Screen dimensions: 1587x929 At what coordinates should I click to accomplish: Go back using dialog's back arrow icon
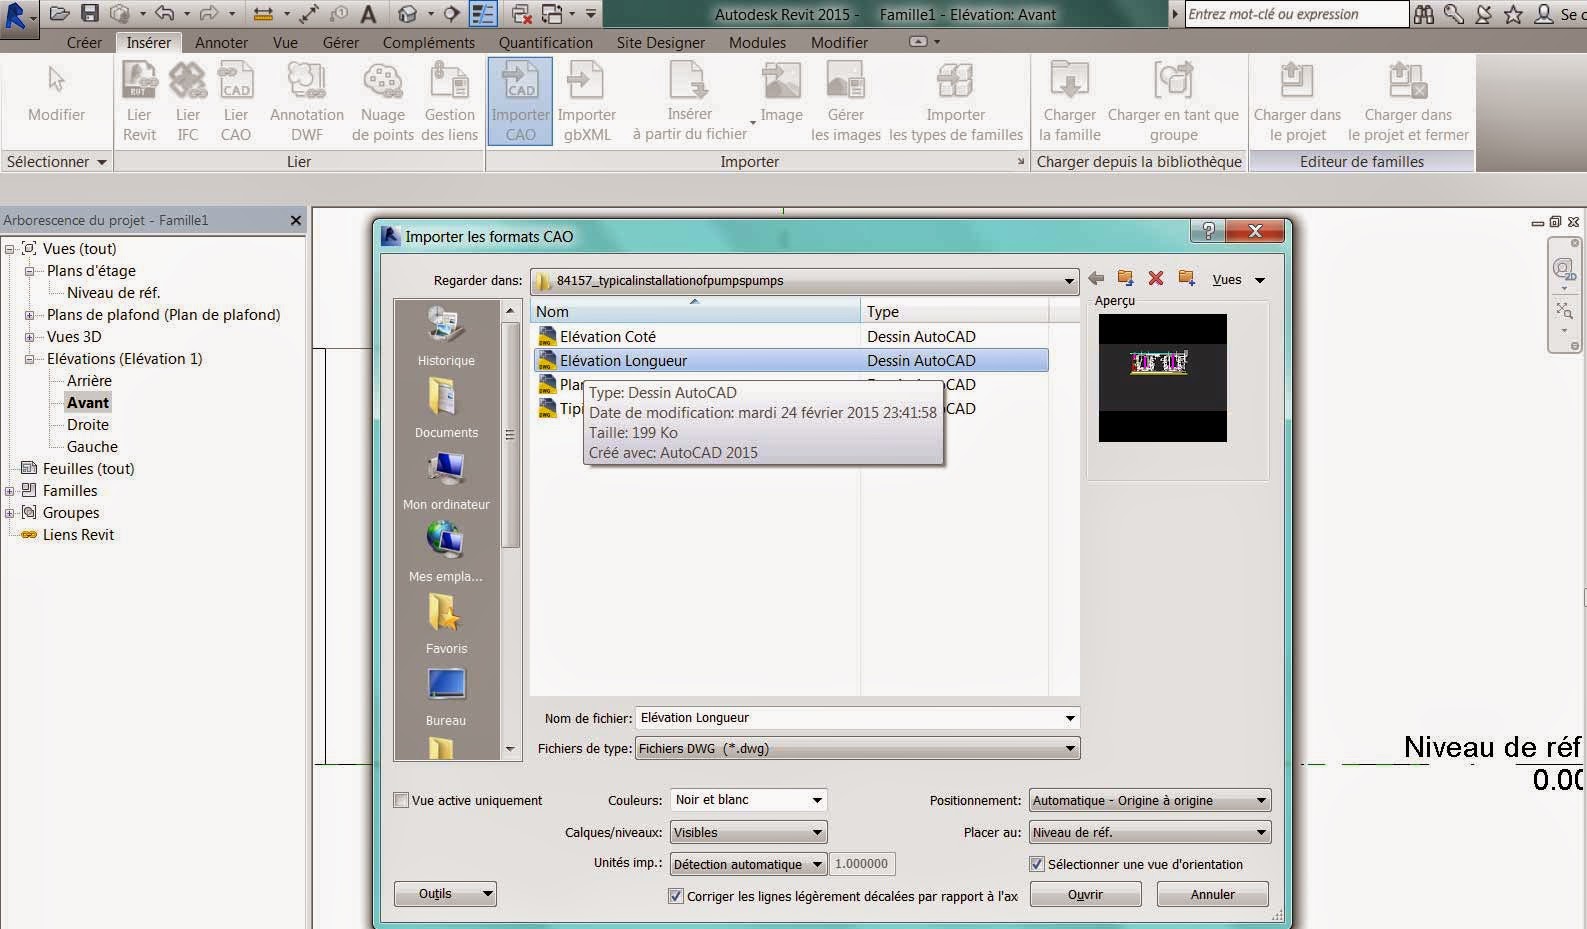click(1096, 279)
